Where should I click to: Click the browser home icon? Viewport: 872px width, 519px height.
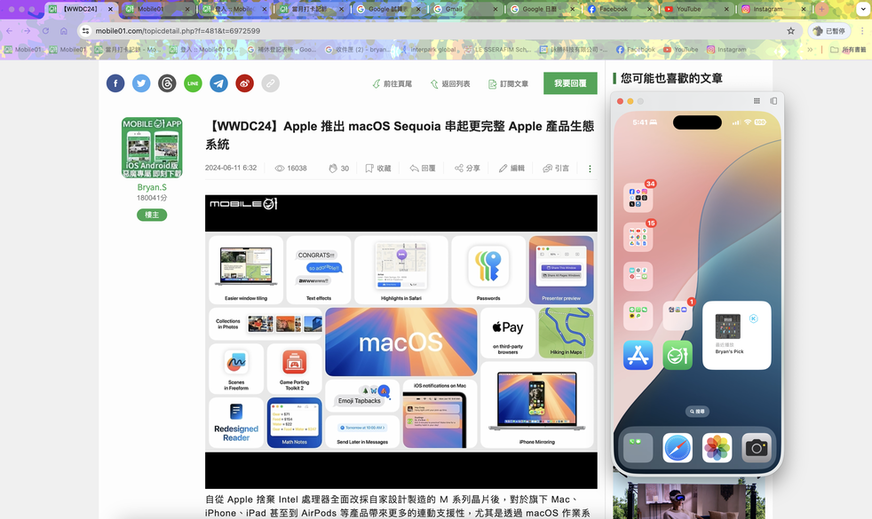coord(63,31)
